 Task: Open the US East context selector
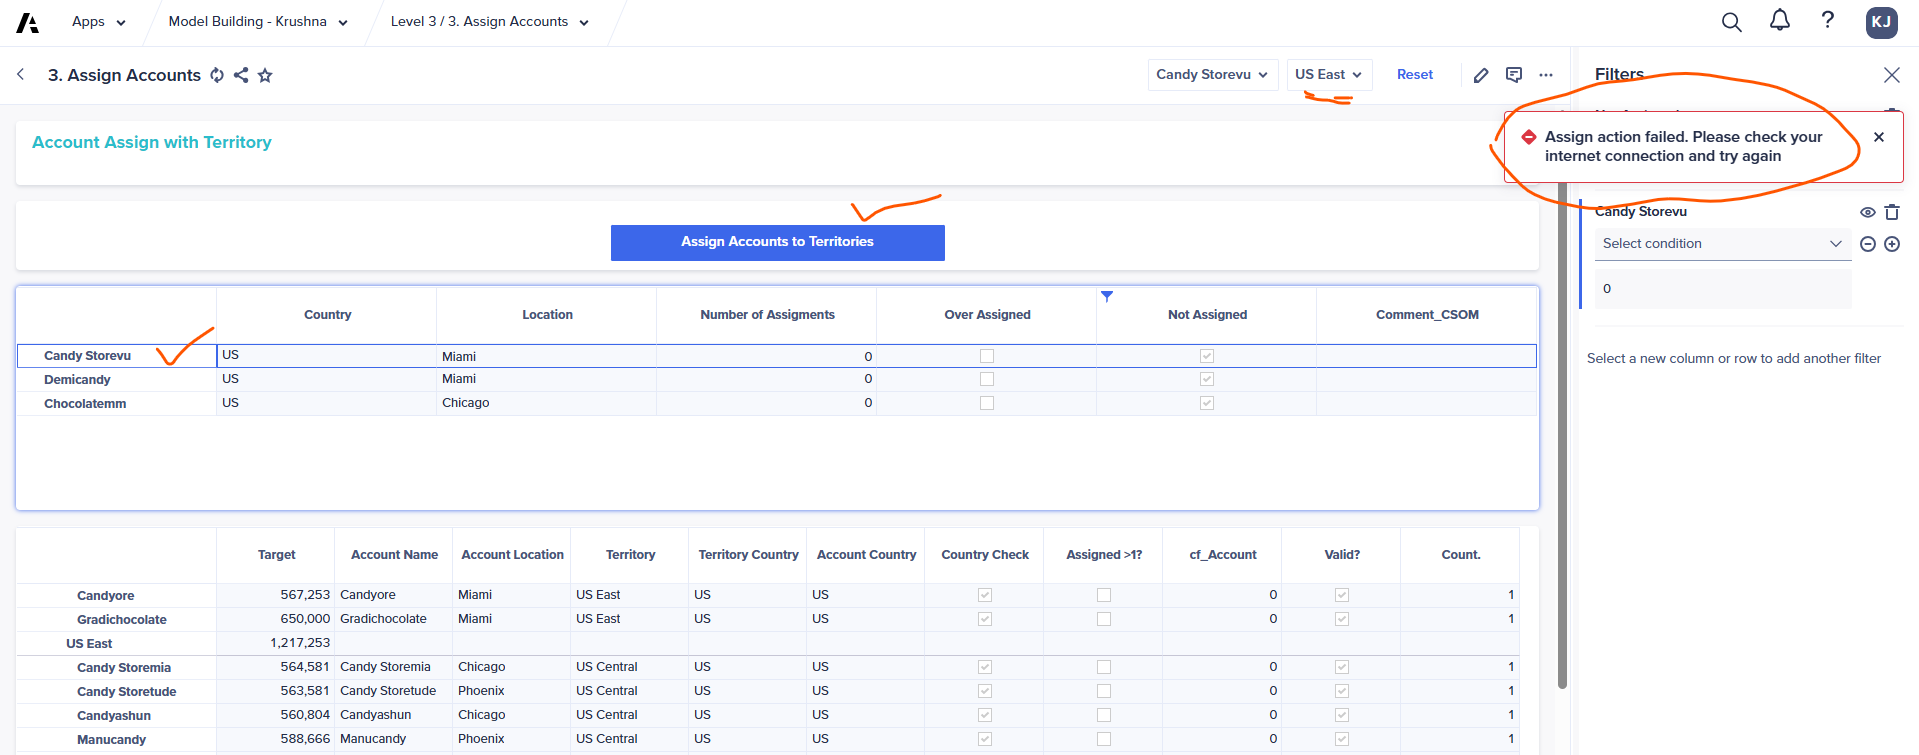pyautogui.click(x=1329, y=75)
